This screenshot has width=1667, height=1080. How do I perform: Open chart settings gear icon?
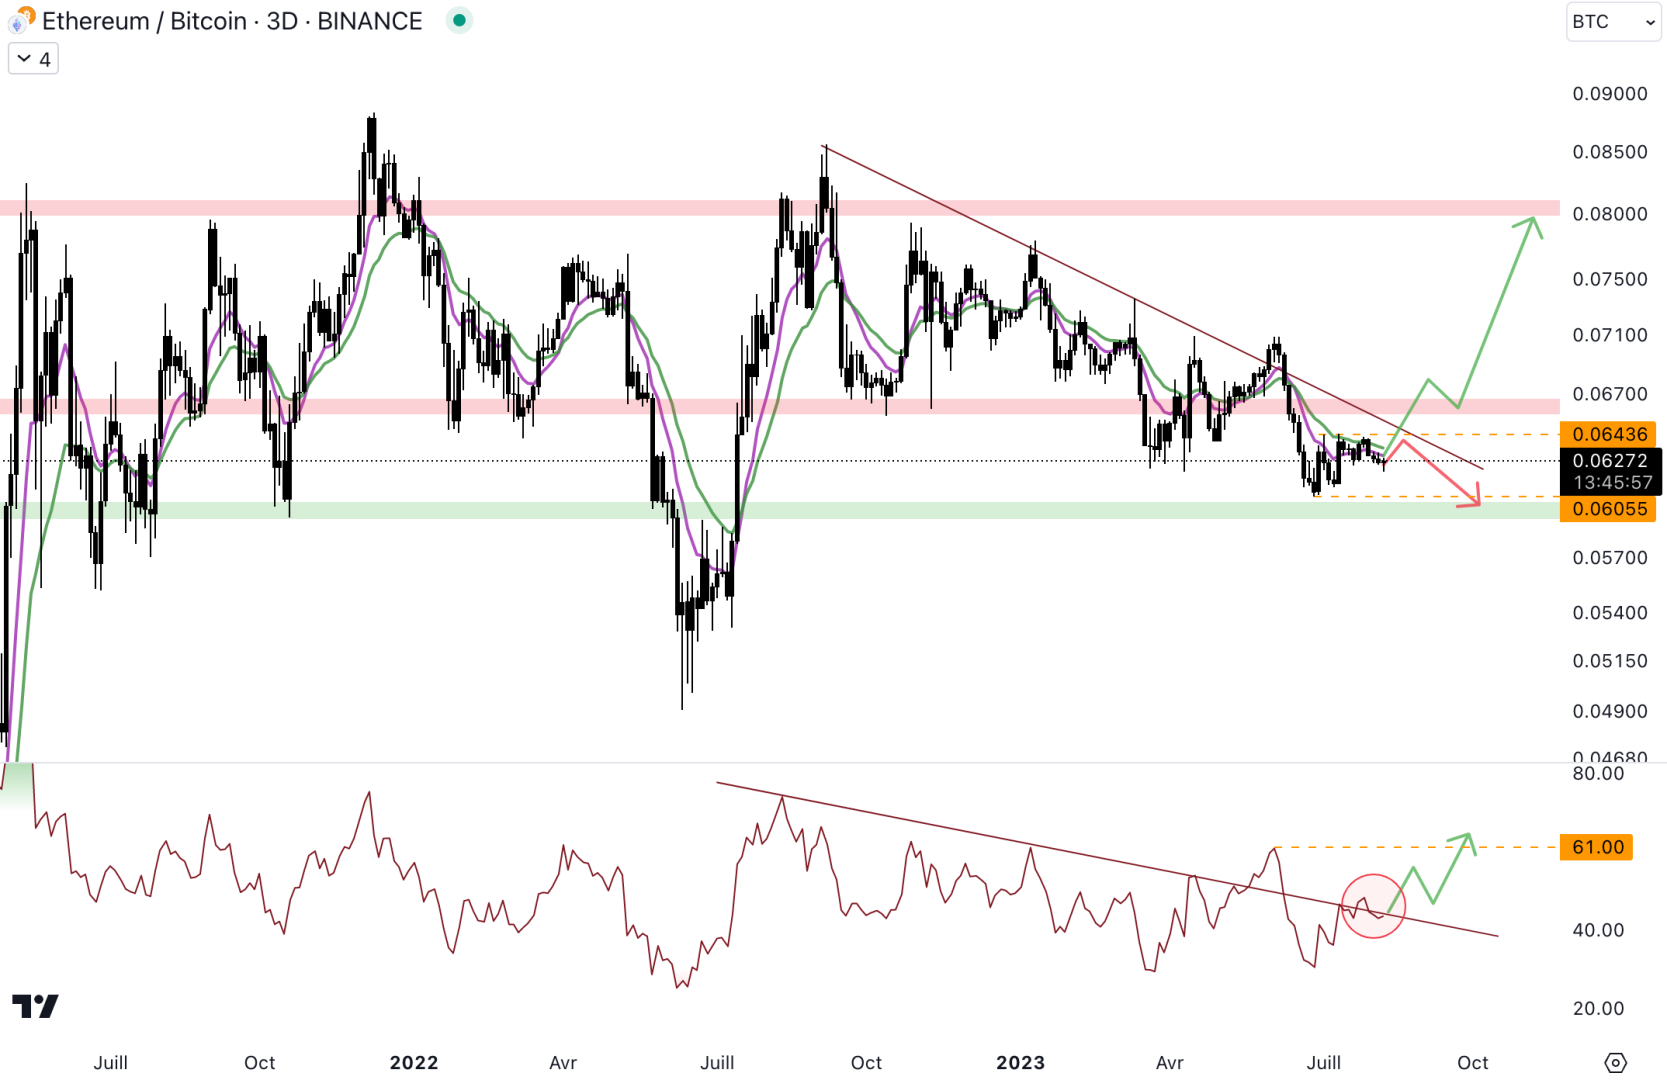[1615, 1062]
